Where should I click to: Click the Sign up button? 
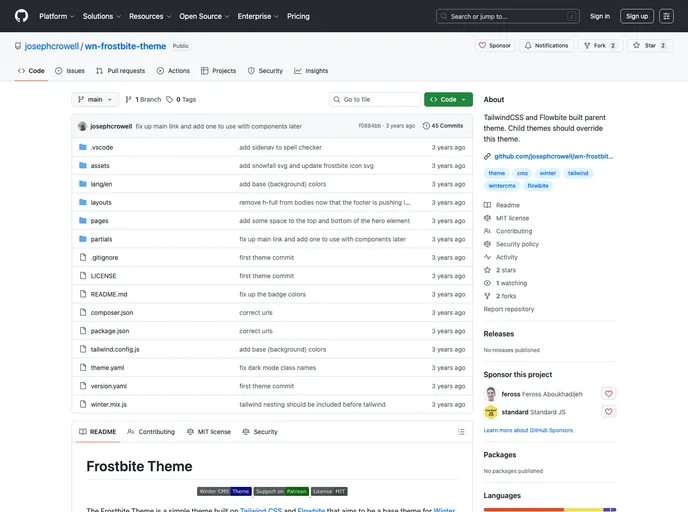coord(636,16)
